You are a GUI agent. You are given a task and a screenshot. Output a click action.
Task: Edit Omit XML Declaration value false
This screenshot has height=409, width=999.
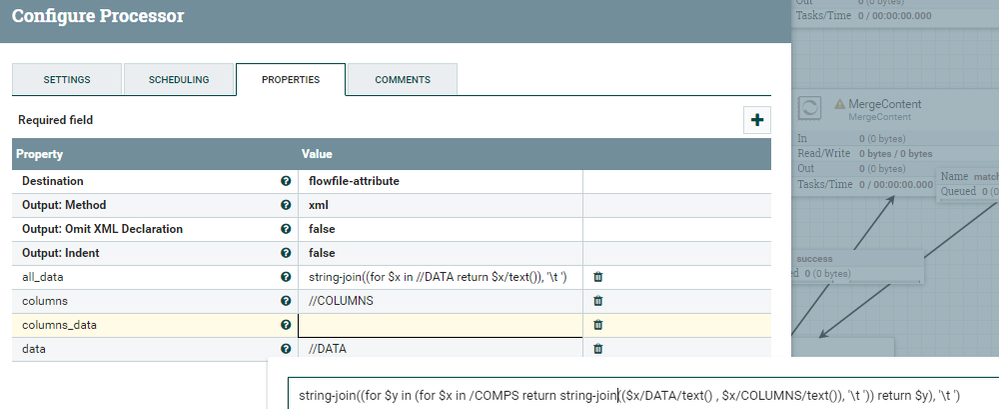[x=440, y=229]
